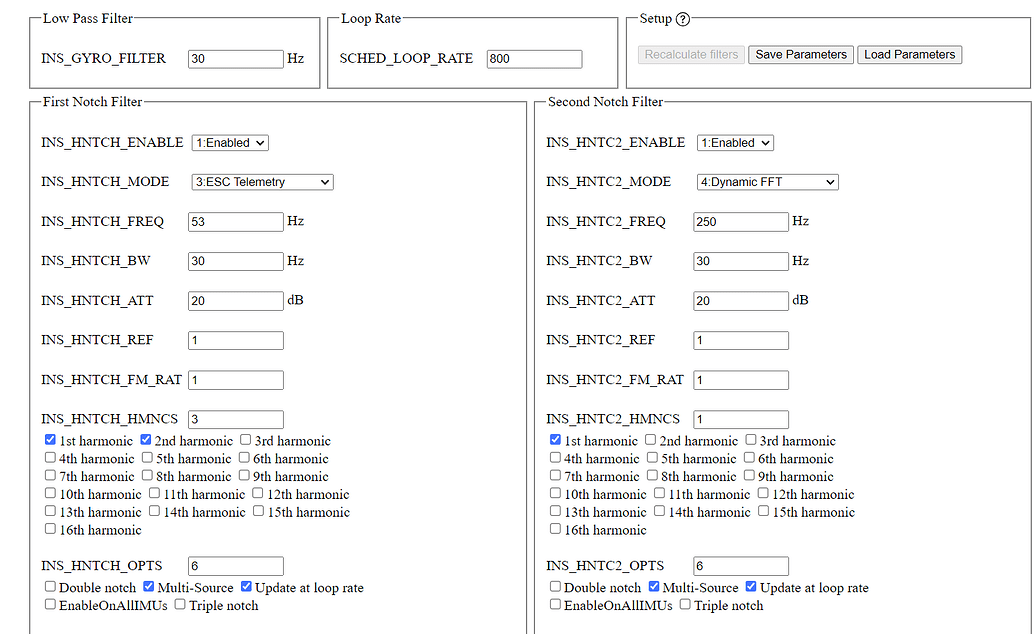Click Save Parameters button

click(800, 54)
